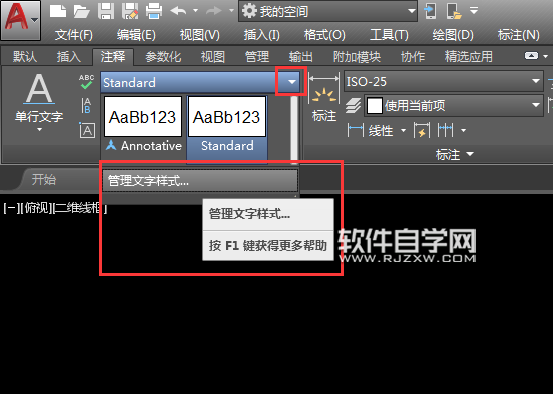Viewport: 553px width, 394px height.
Task: Switch to the 管理 ribbon tab
Action: pos(257,56)
